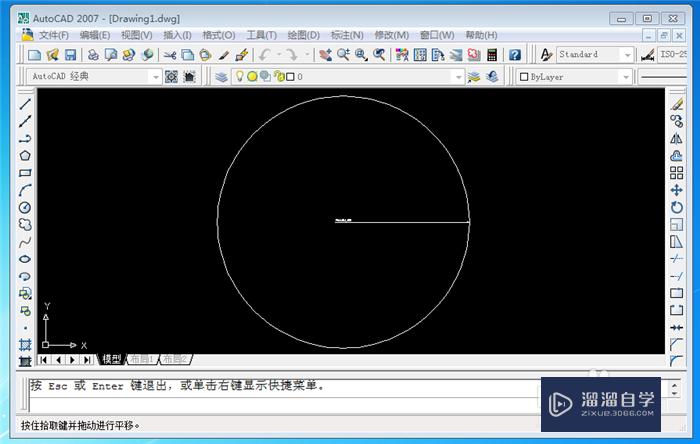Screen dimensions: 700x444
Task: Select the Chamfer tool
Action: [676, 344]
